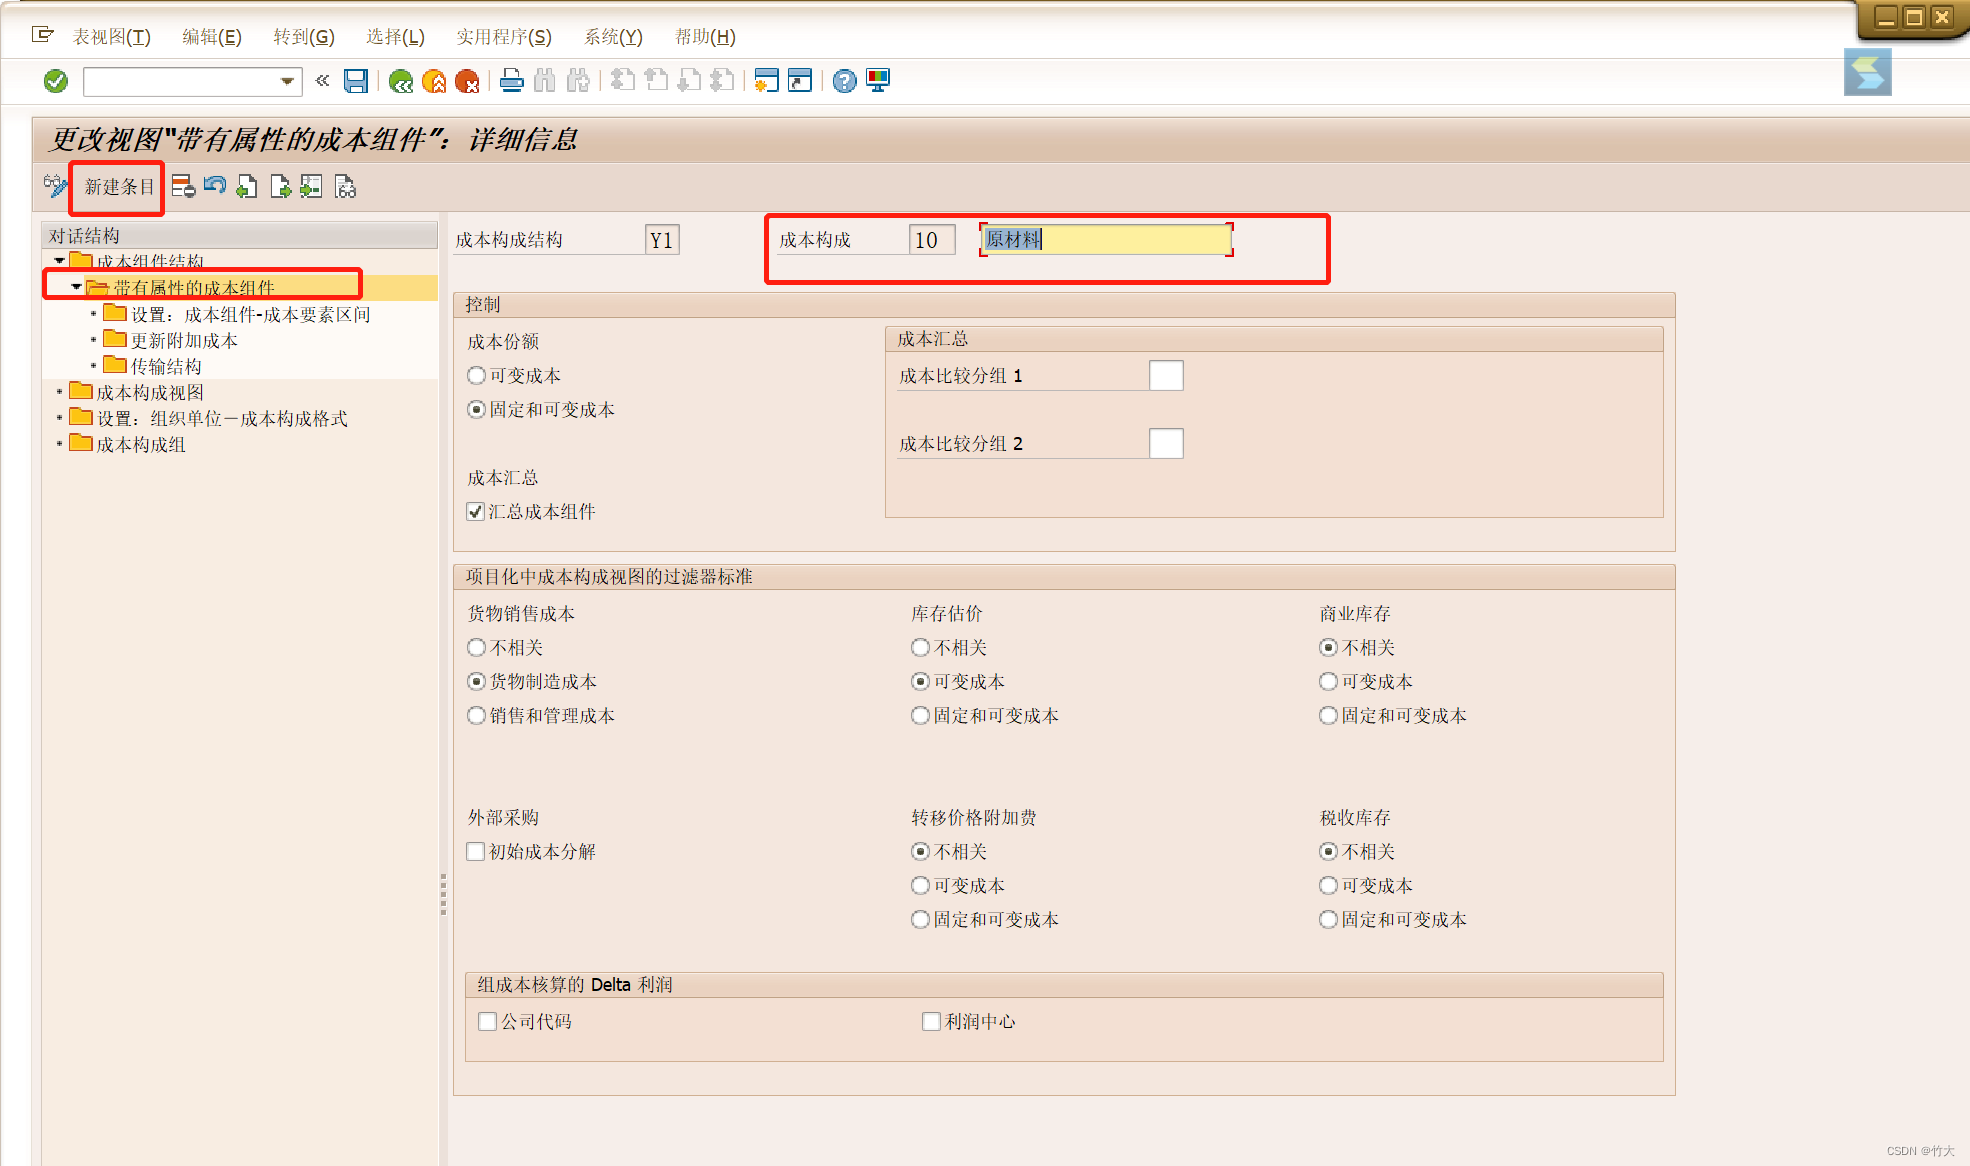Viewport: 1970px width, 1166px height.
Task: Click the save diskette icon
Action: (x=355, y=81)
